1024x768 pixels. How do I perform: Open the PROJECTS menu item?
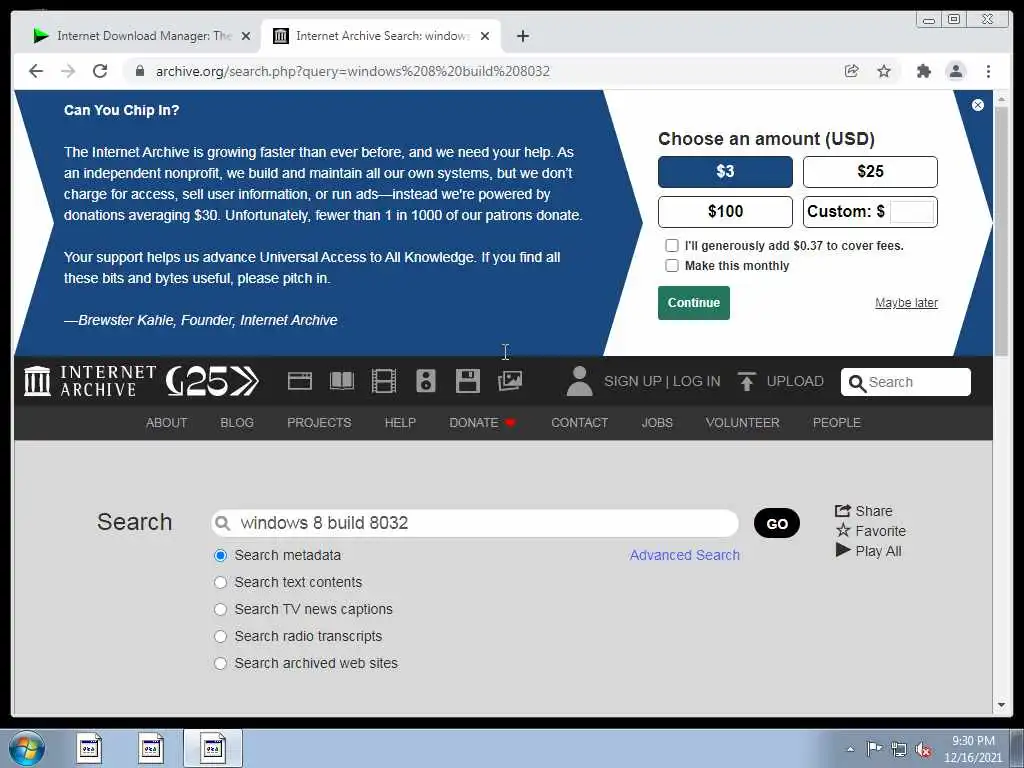[319, 423]
